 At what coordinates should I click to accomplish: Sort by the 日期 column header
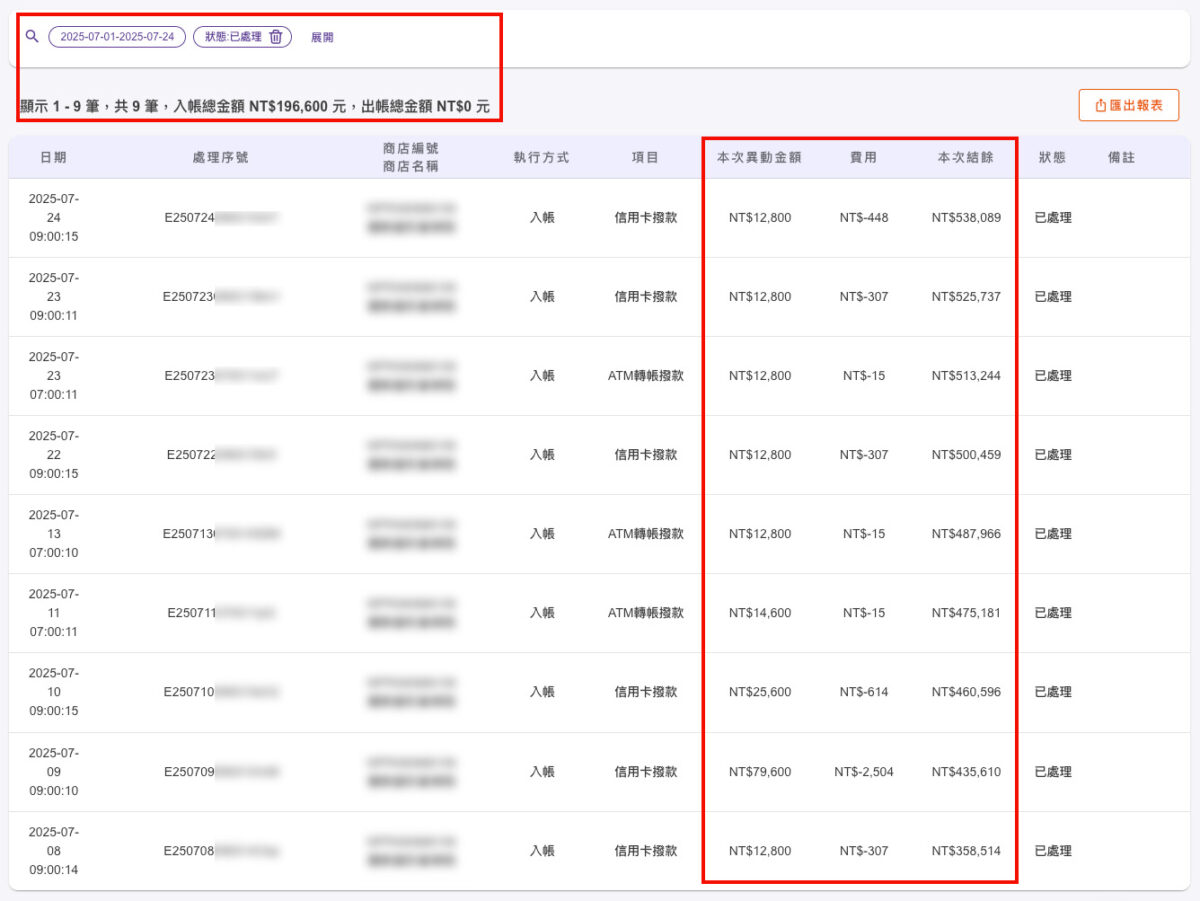pyautogui.click(x=53, y=158)
